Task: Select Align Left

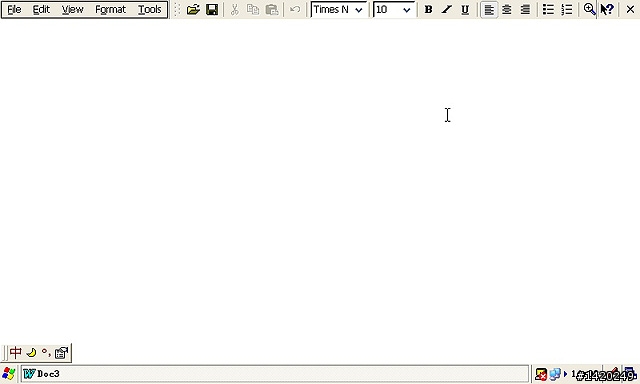Action: (x=489, y=9)
